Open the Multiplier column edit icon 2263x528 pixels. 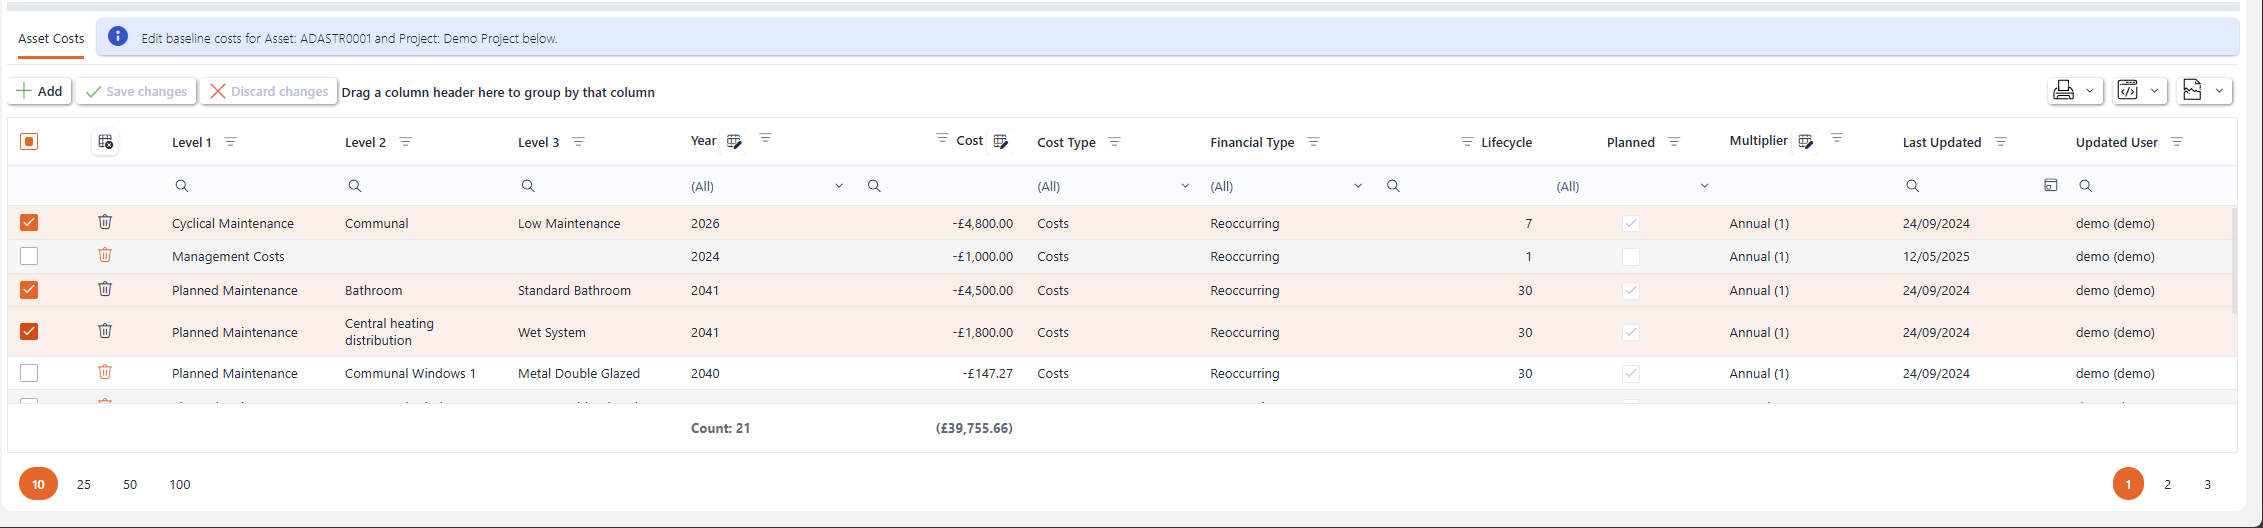1805,142
